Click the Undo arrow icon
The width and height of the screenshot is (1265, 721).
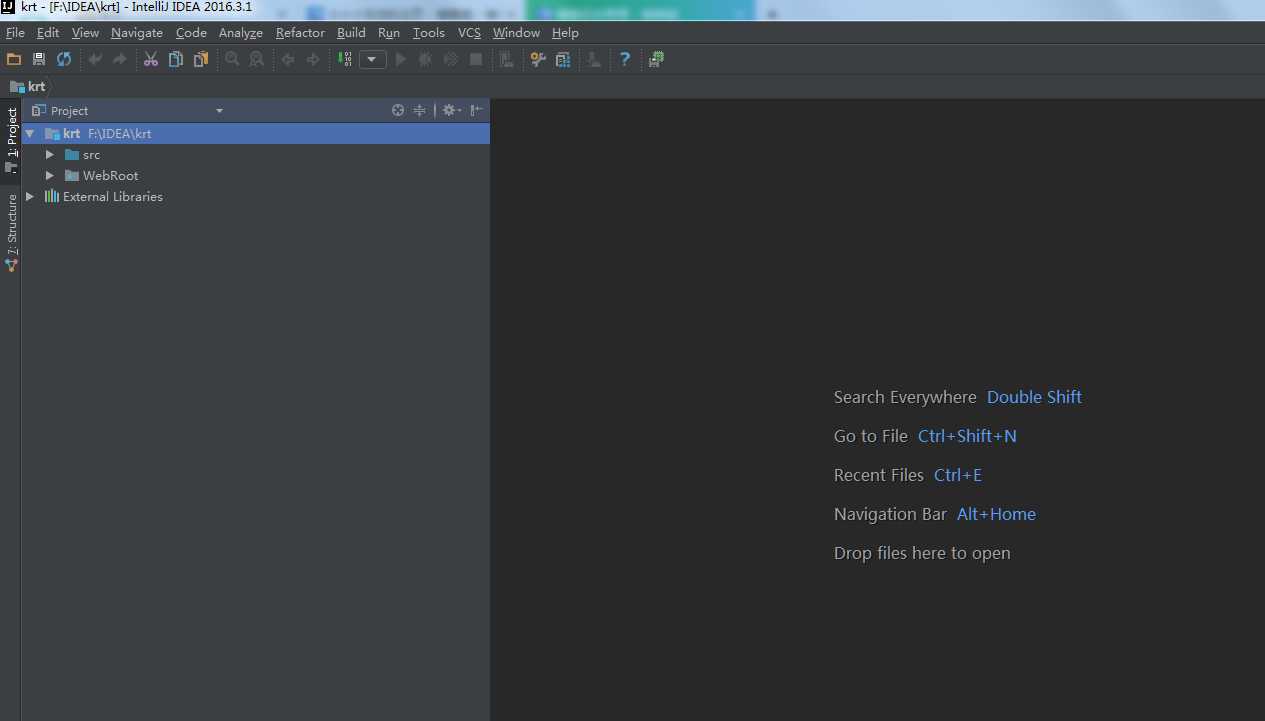[x=95, y=59]
